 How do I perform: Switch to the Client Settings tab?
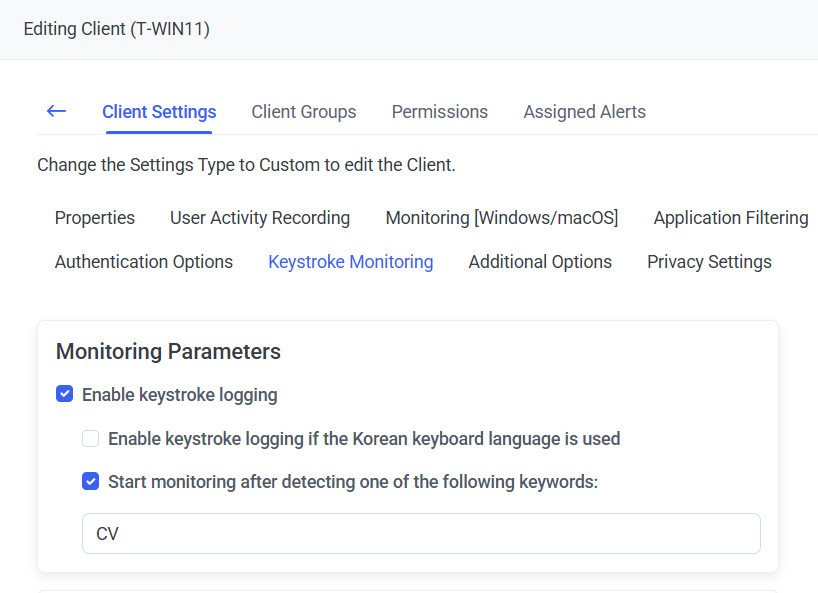click(159, 112)
